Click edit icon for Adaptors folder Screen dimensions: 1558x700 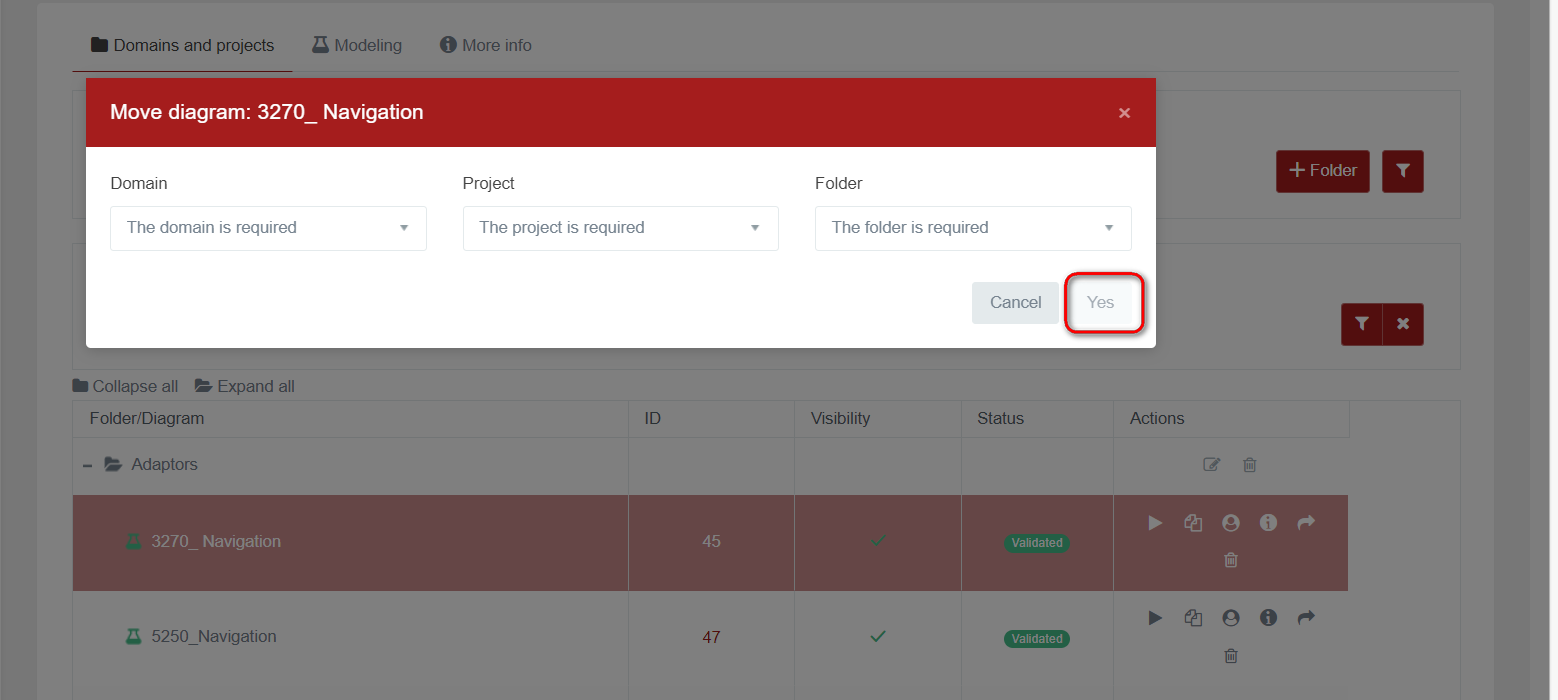(1212, 465)
